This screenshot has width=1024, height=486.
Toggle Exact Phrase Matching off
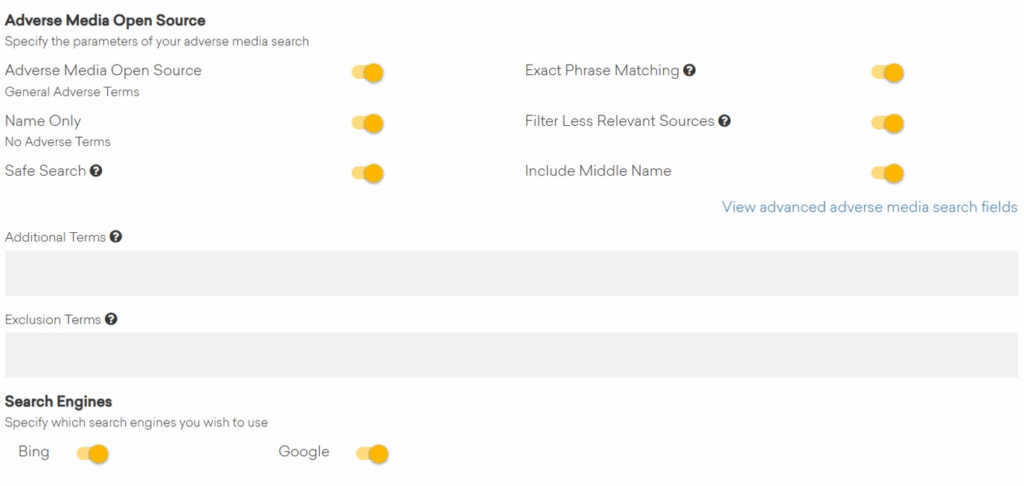[888, 73]
